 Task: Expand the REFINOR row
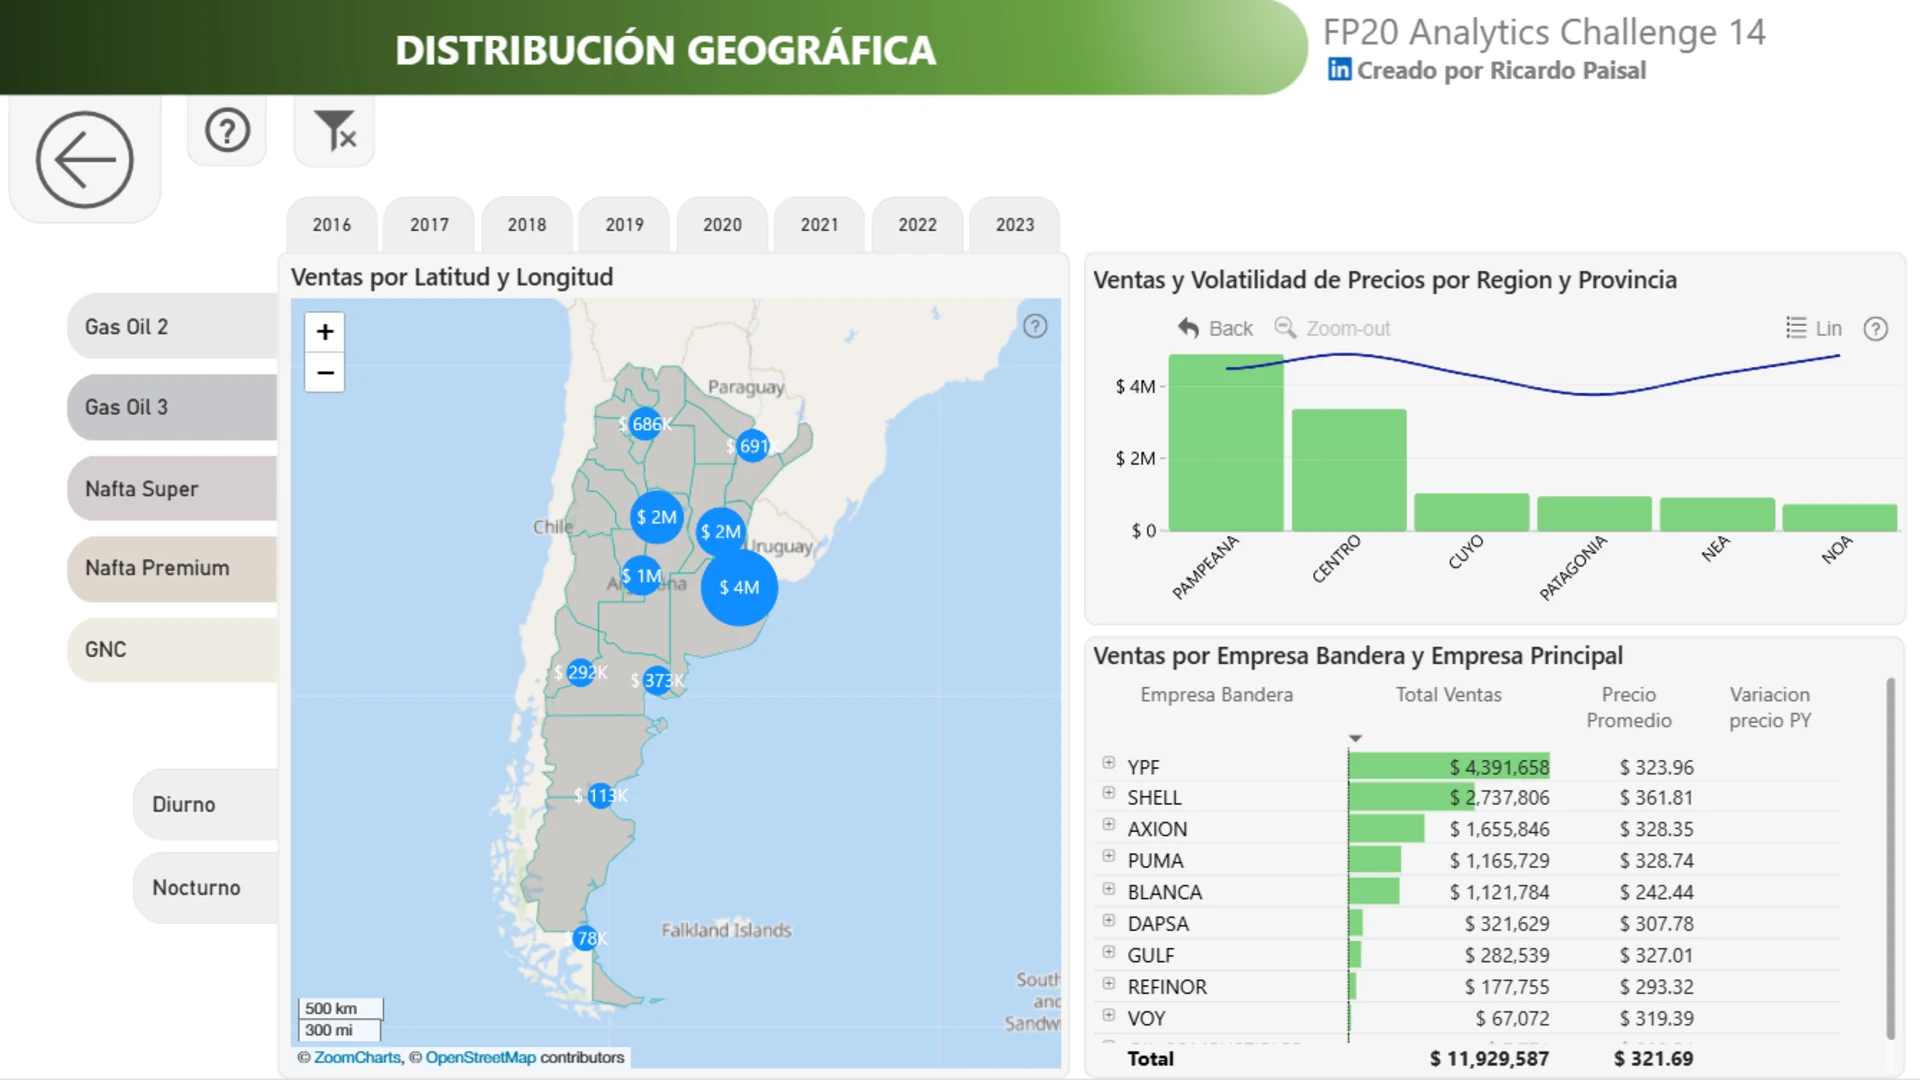1109,983
